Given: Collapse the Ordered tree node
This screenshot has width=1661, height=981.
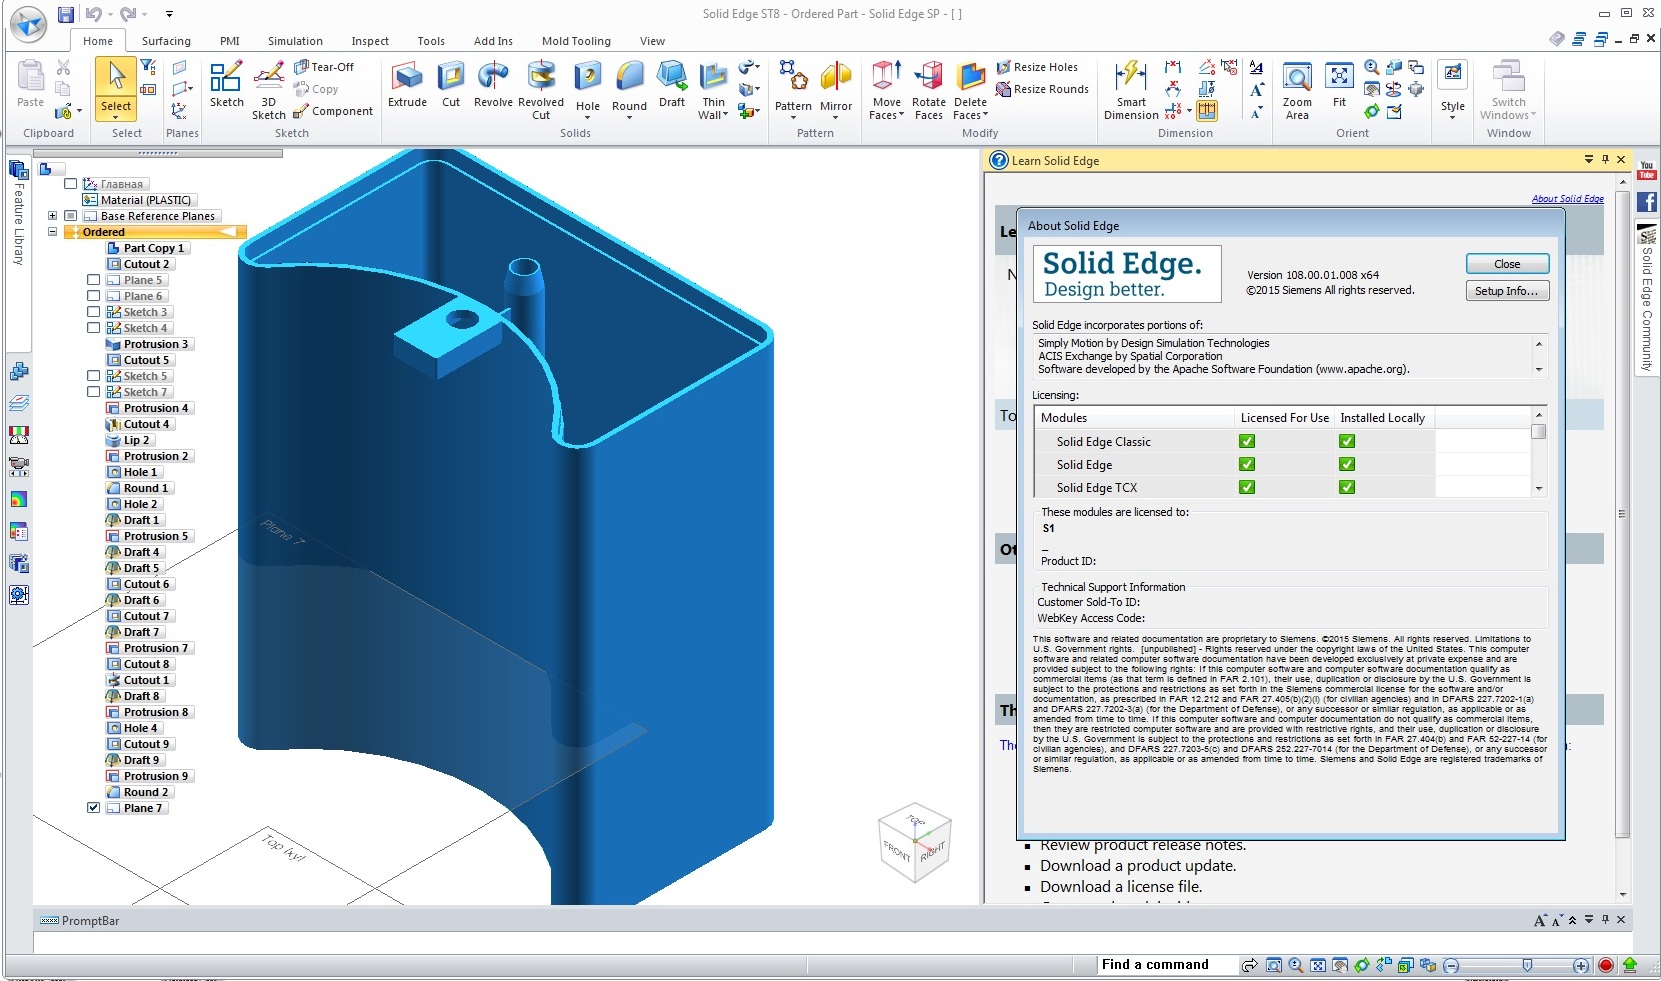Looking at the screenshot, I should (52, 232).
